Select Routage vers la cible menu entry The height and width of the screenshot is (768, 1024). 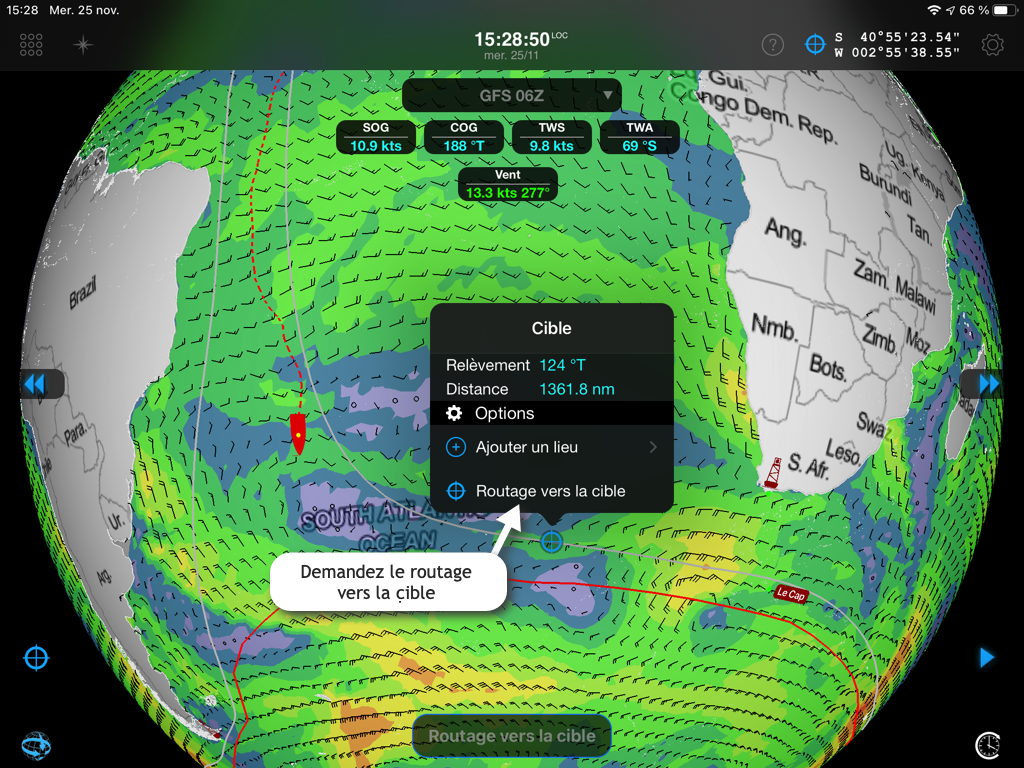pyautogui.click(x=551, y=491)
